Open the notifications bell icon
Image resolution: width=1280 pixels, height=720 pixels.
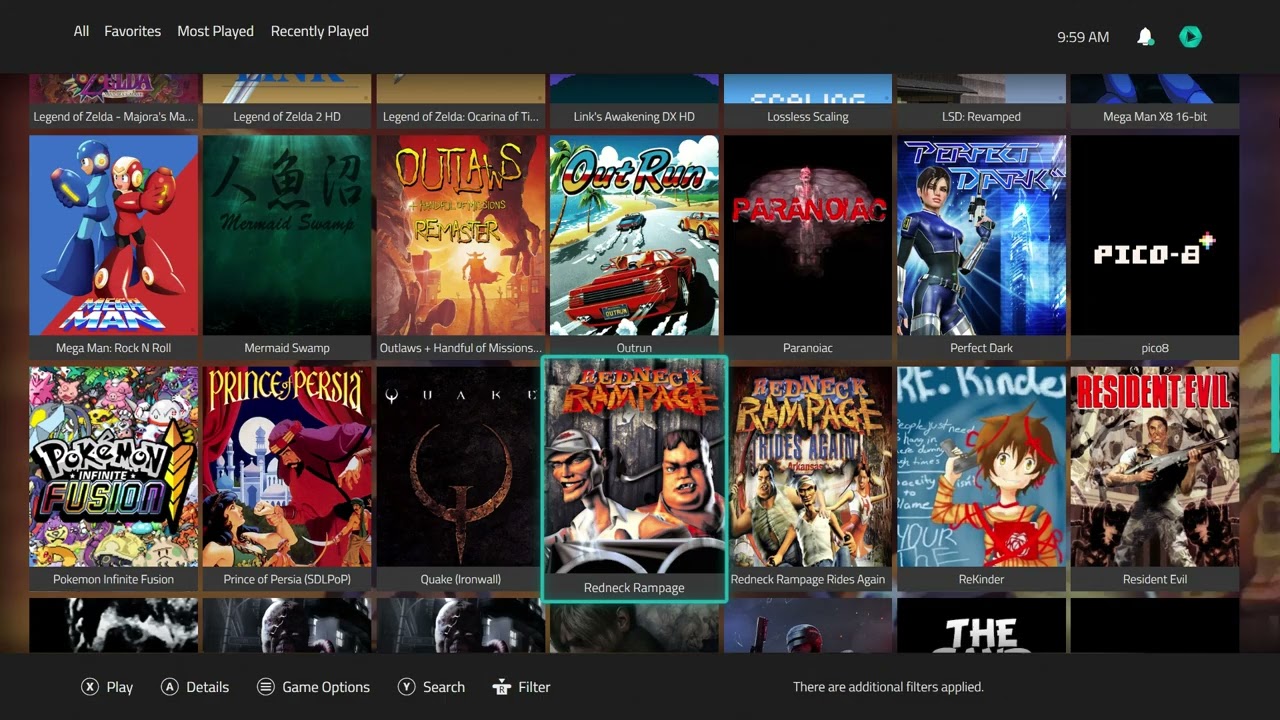1145,37
